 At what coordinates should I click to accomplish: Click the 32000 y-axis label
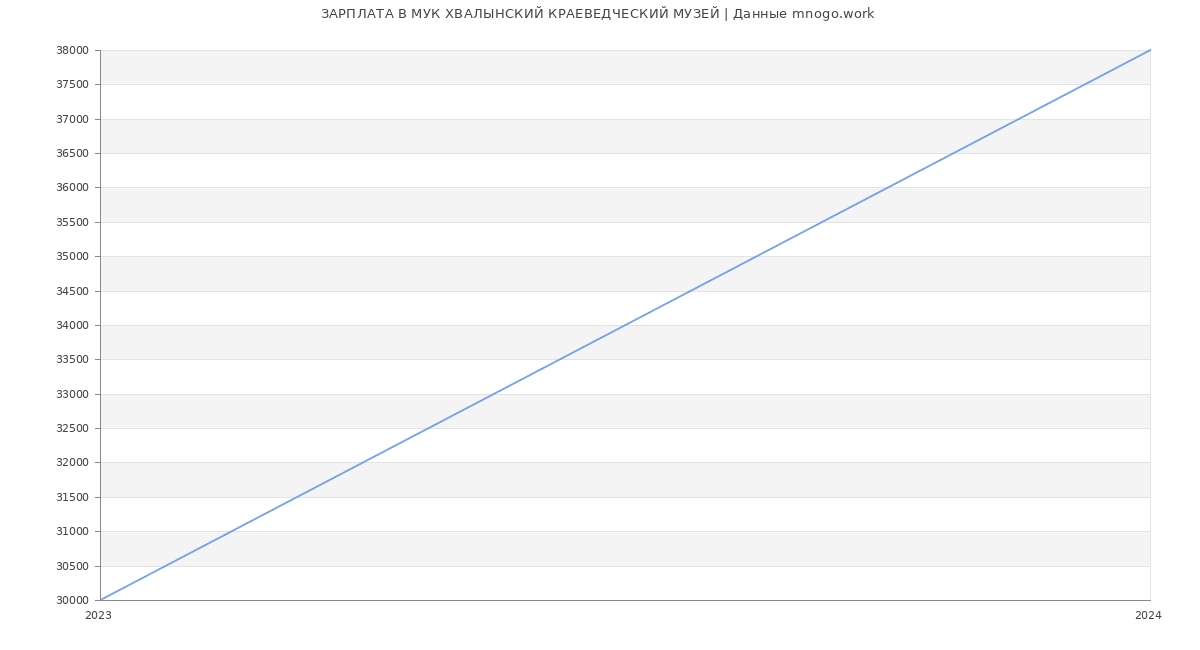tap(72, 463)
